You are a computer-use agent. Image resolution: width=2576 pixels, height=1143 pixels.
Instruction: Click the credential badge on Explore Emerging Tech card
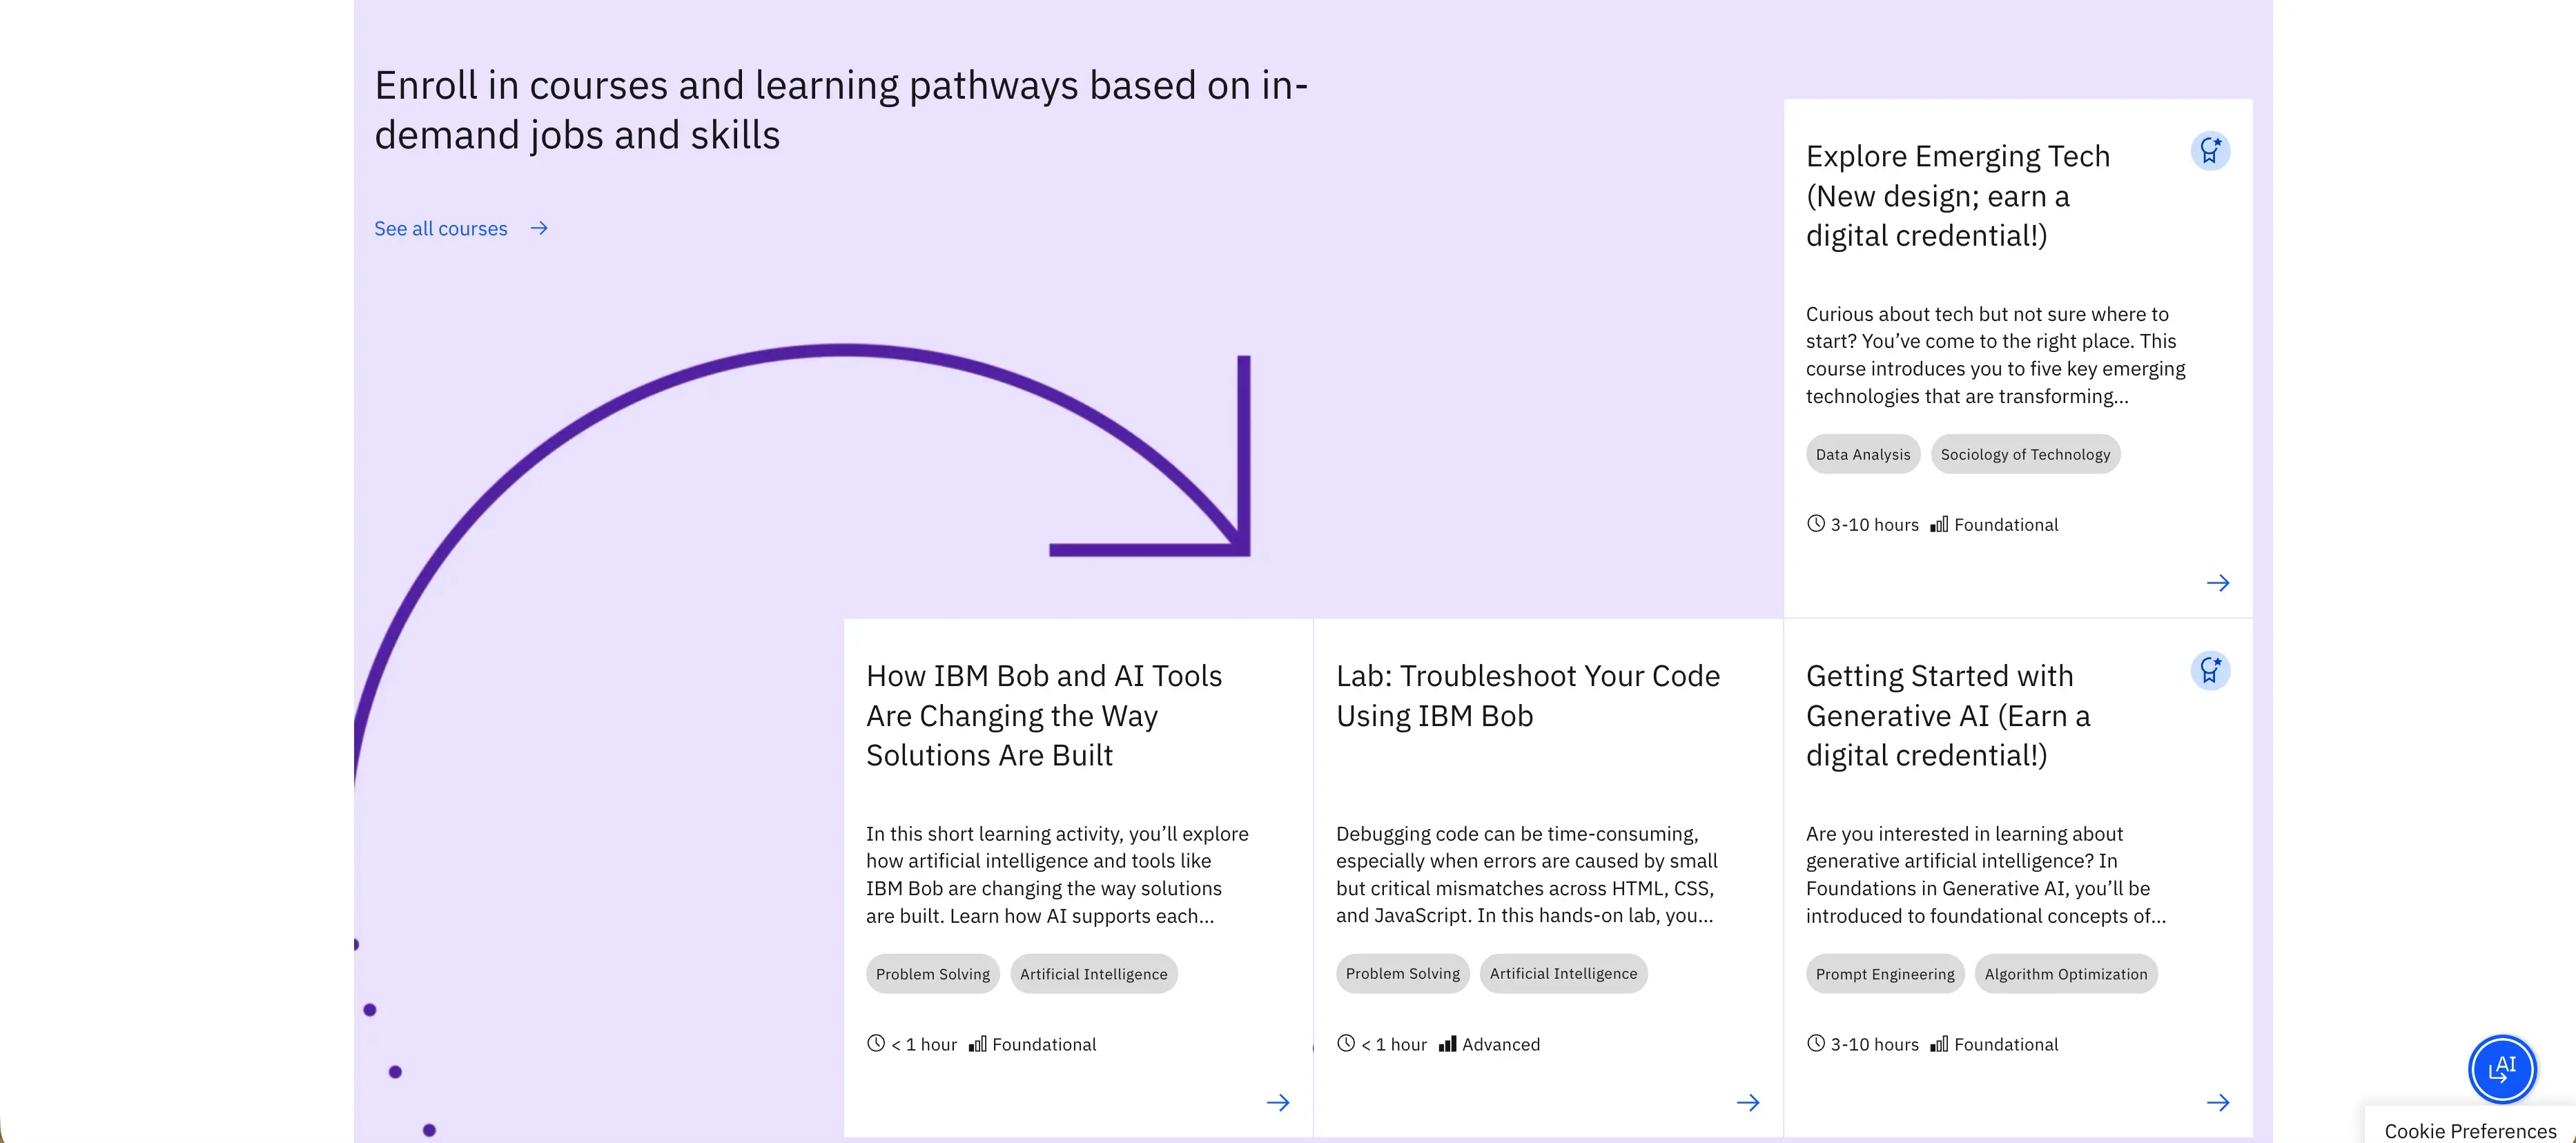(x=2211, y=151)
